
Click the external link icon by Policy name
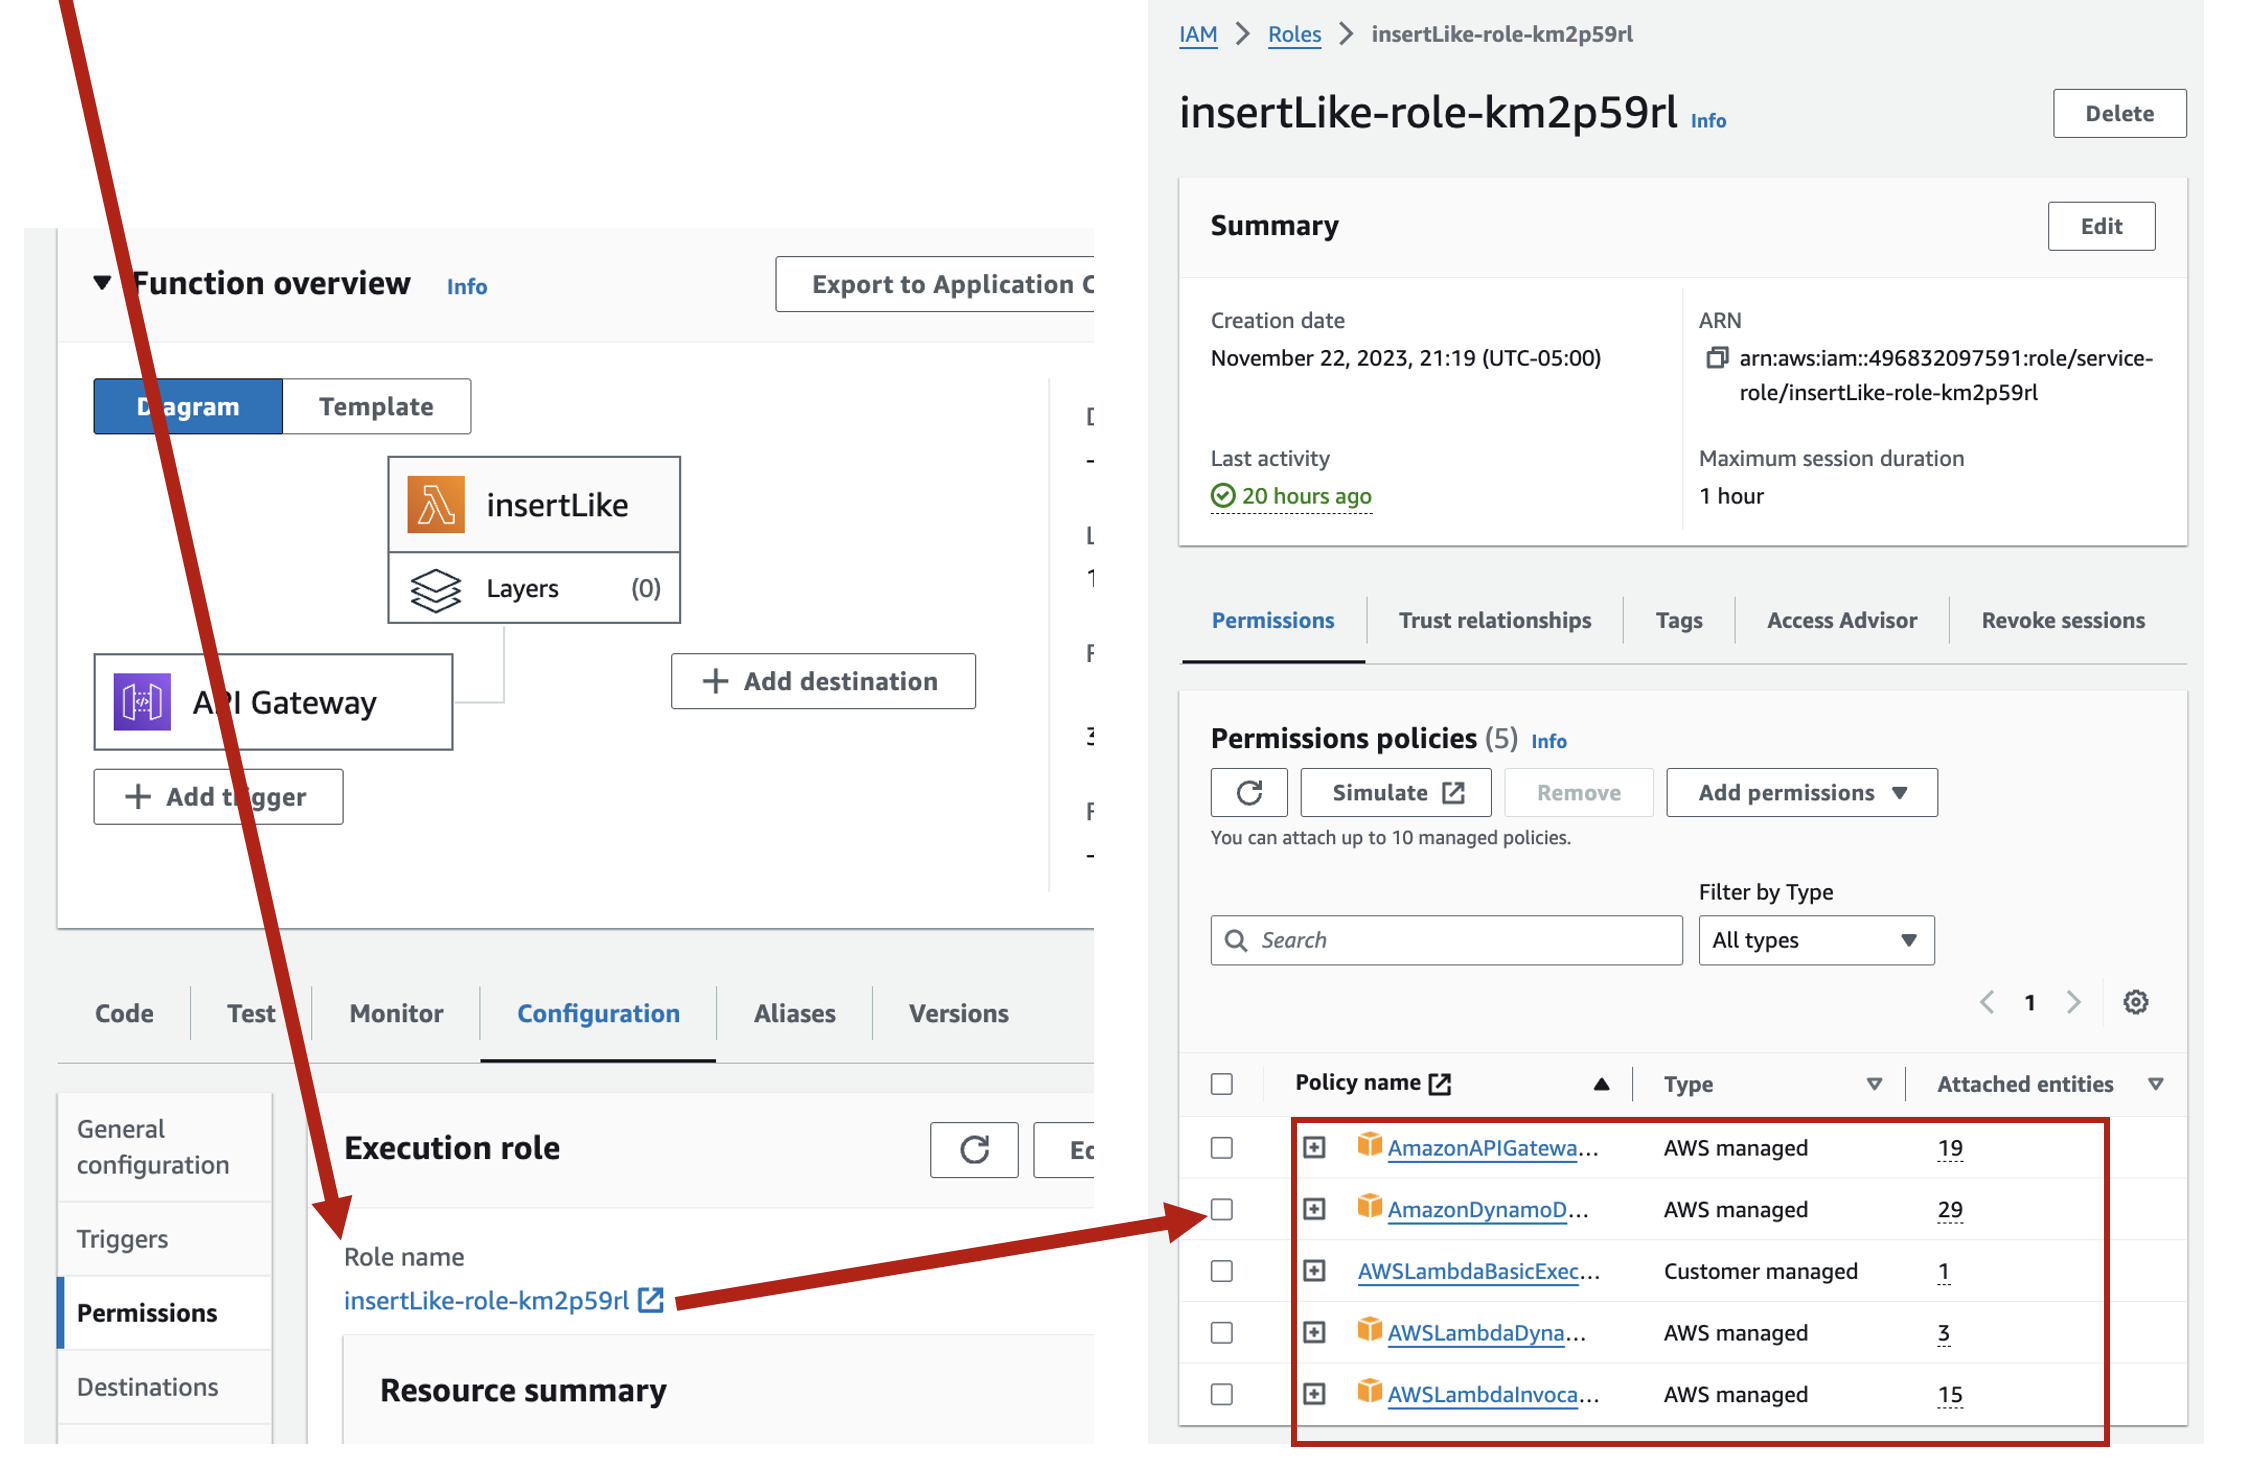(x=1440, y=1083)
